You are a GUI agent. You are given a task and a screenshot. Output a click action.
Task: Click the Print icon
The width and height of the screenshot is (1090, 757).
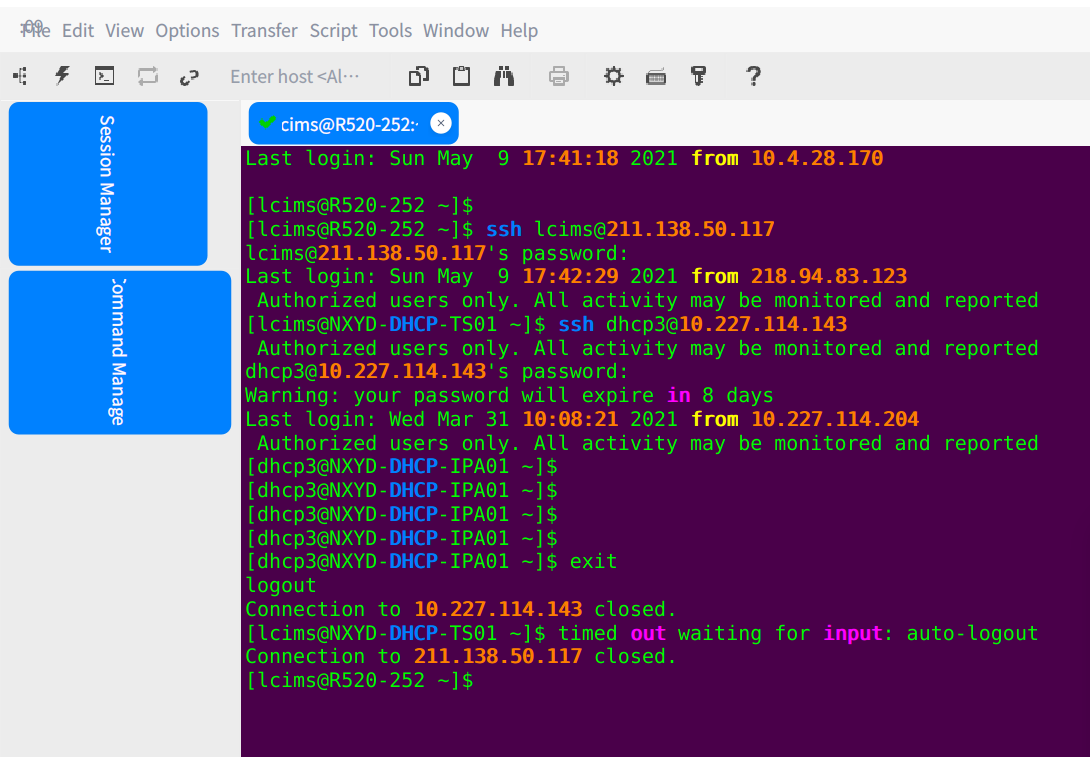point(559,76)
